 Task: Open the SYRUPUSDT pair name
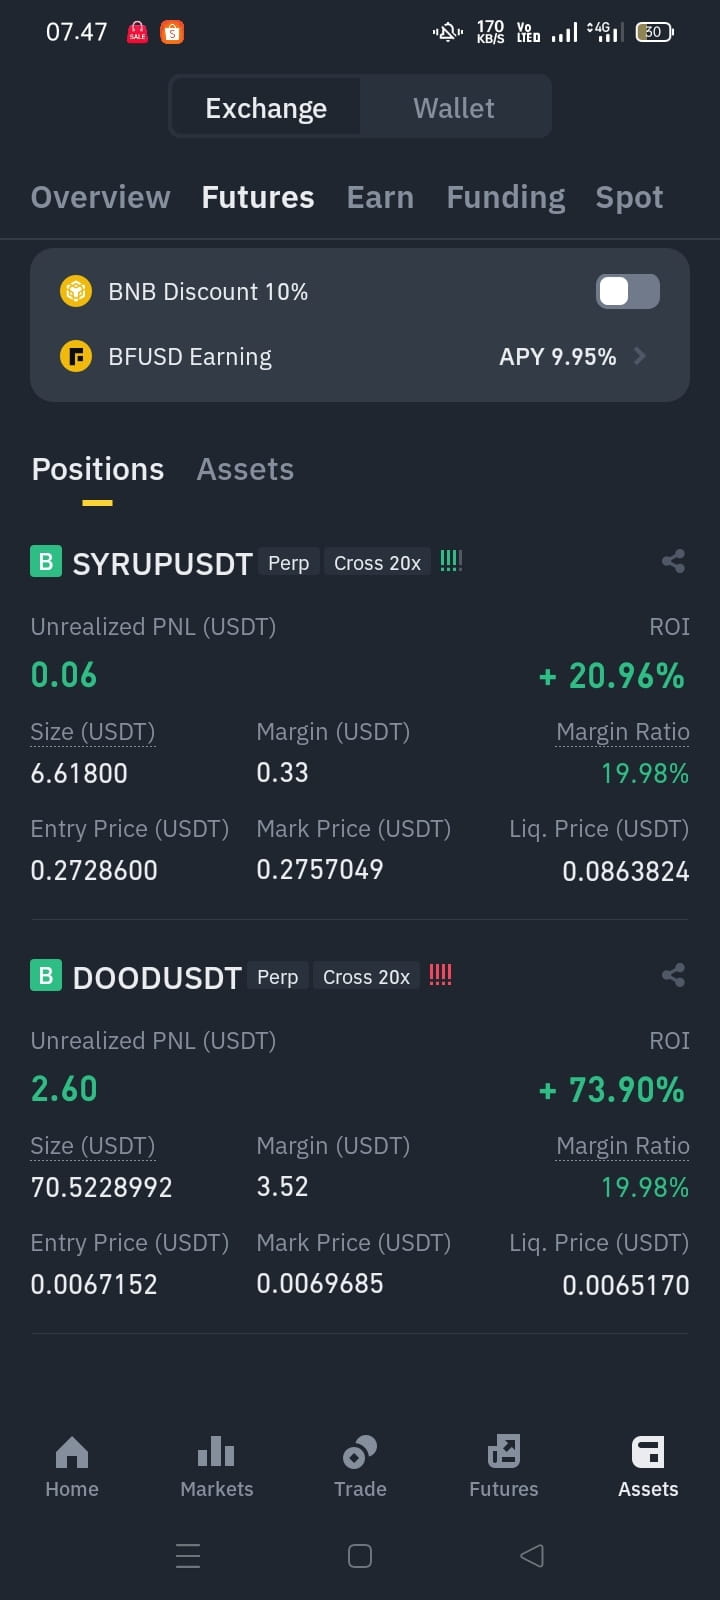coord(162,564)
